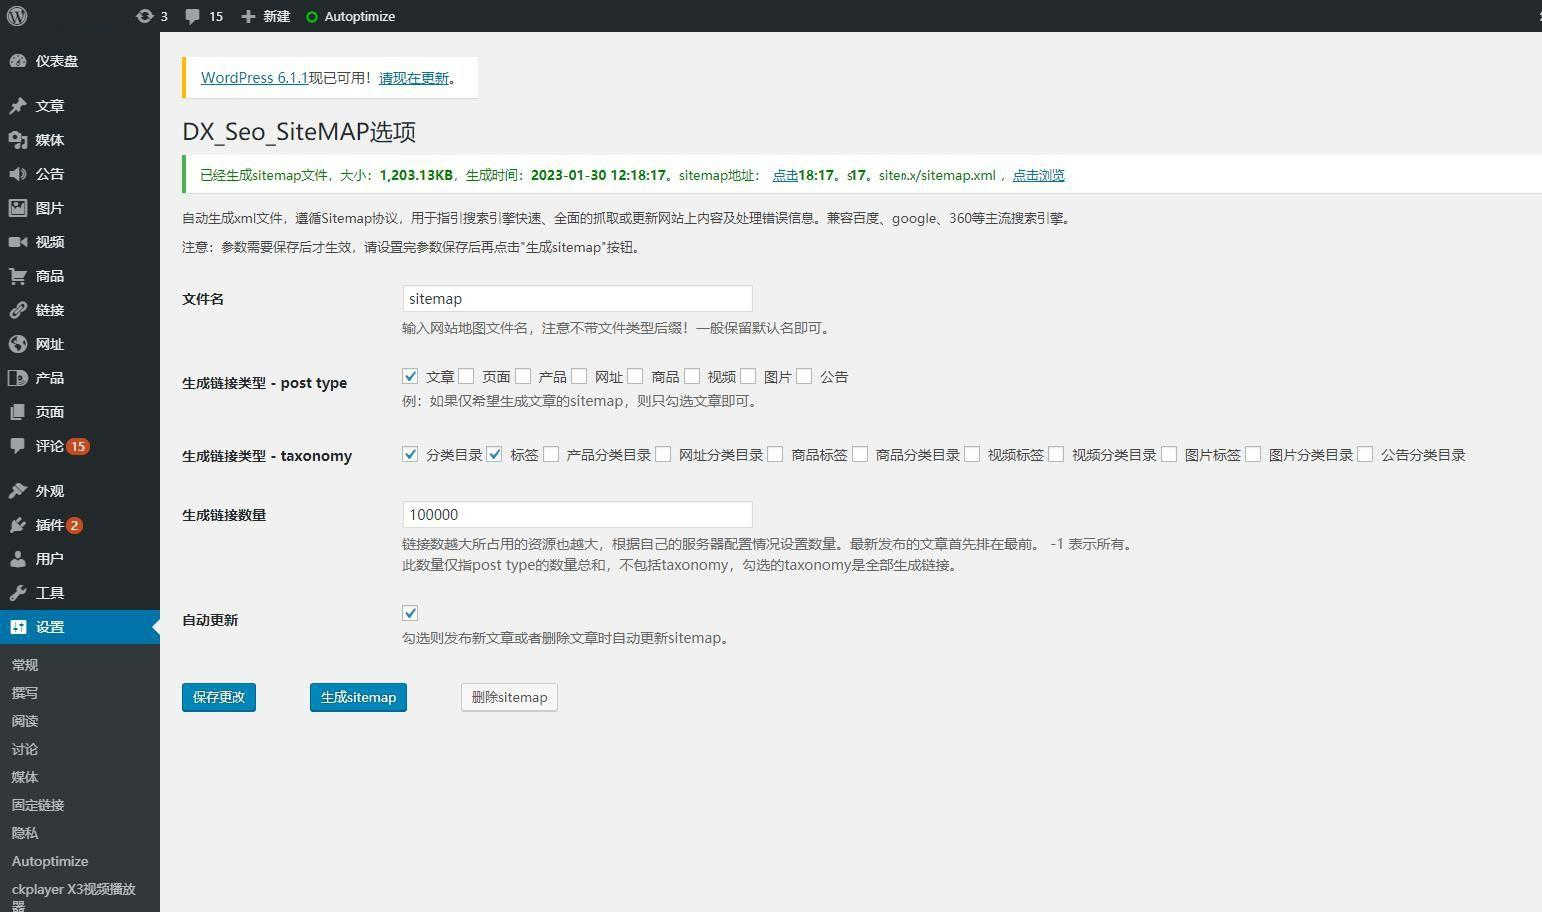Expand the 设置 submenu item 常规
Image resolution: width=1542 pixels, height=912 pixels.
25,664
